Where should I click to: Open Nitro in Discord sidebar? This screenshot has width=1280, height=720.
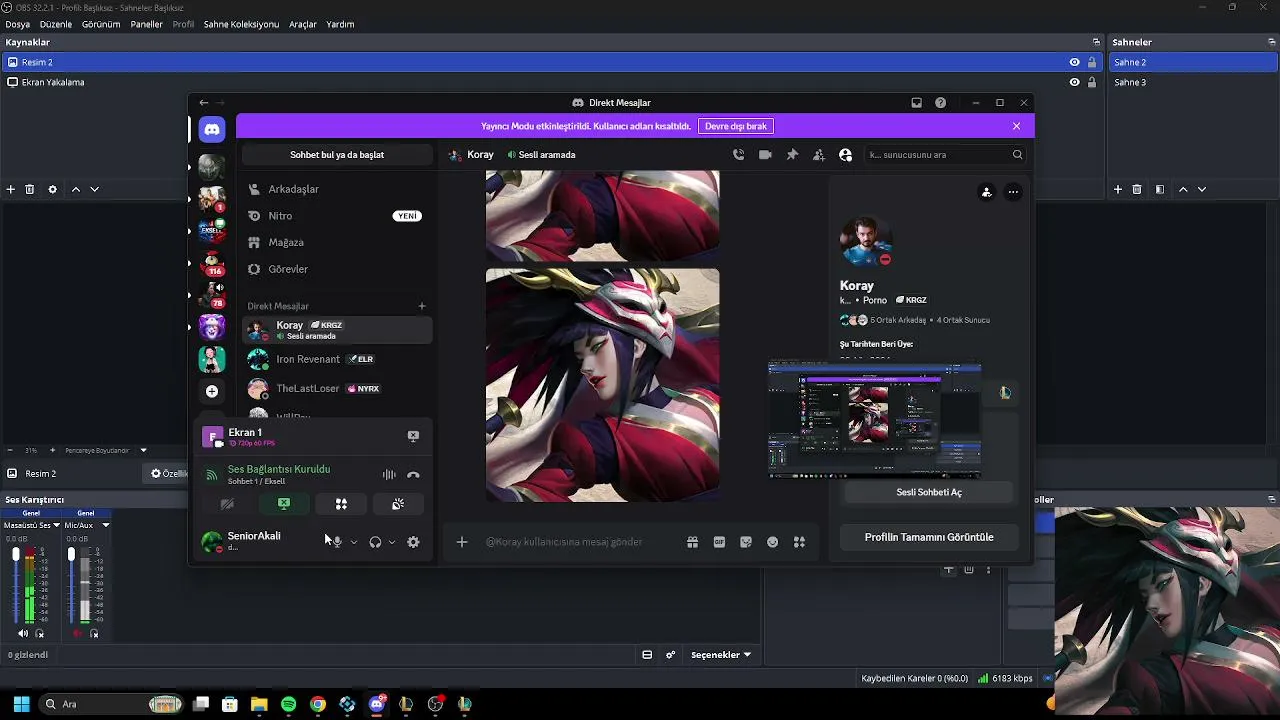[337, 216]
